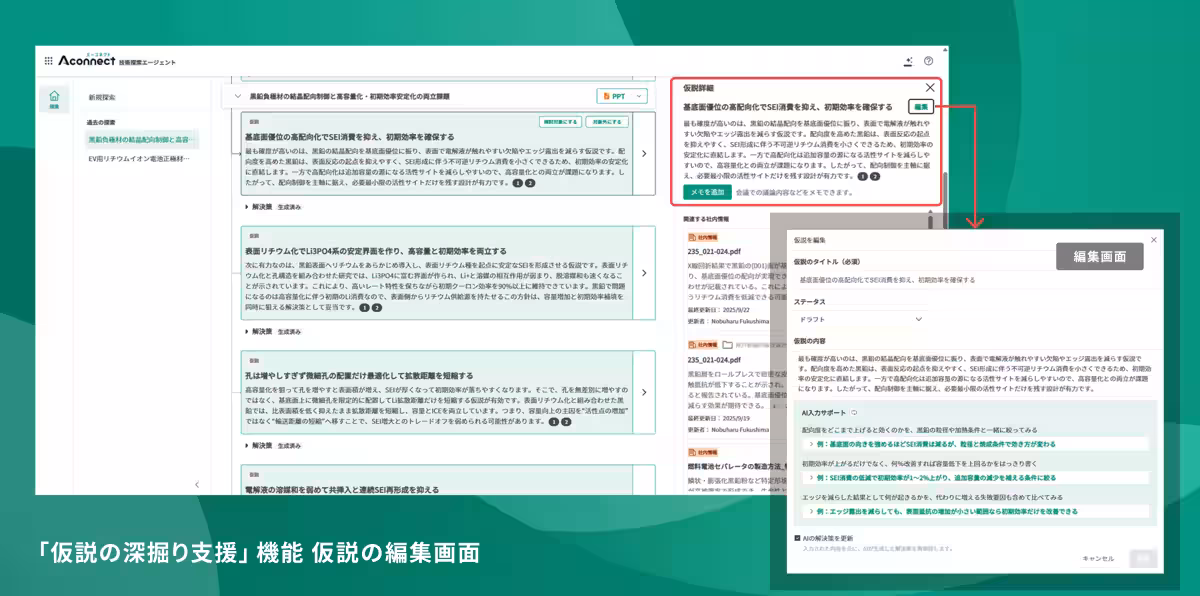This screenshot has height=596, width=1200.
Task: Click the 関連する社内情報 heading
Action: (x=708, y=219)
